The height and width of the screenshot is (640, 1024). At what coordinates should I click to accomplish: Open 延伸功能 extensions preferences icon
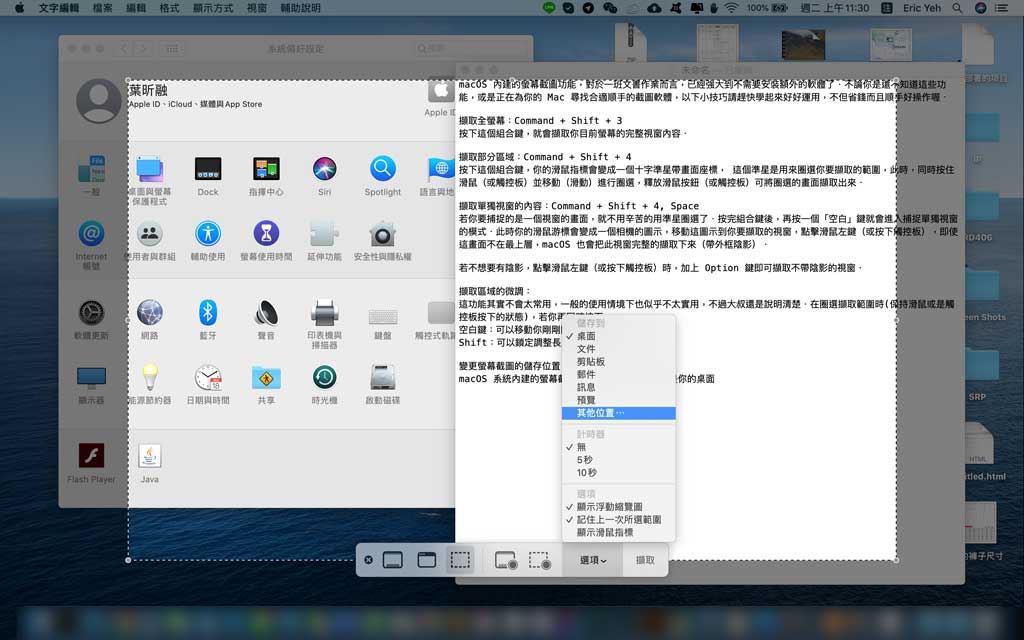[x=325, y=234]
